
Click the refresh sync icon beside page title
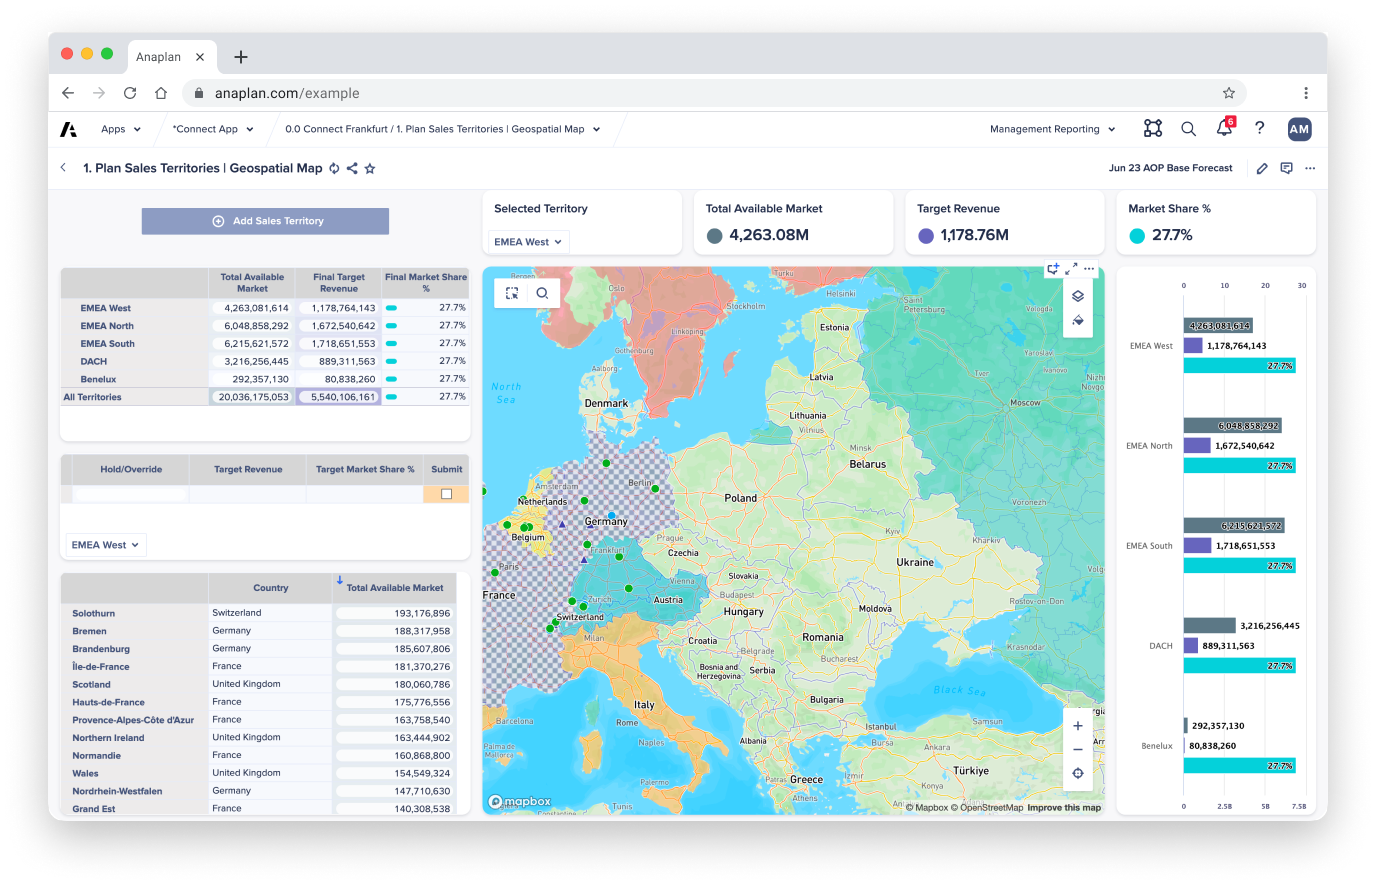pyautogui.click(x=334, y=168)
